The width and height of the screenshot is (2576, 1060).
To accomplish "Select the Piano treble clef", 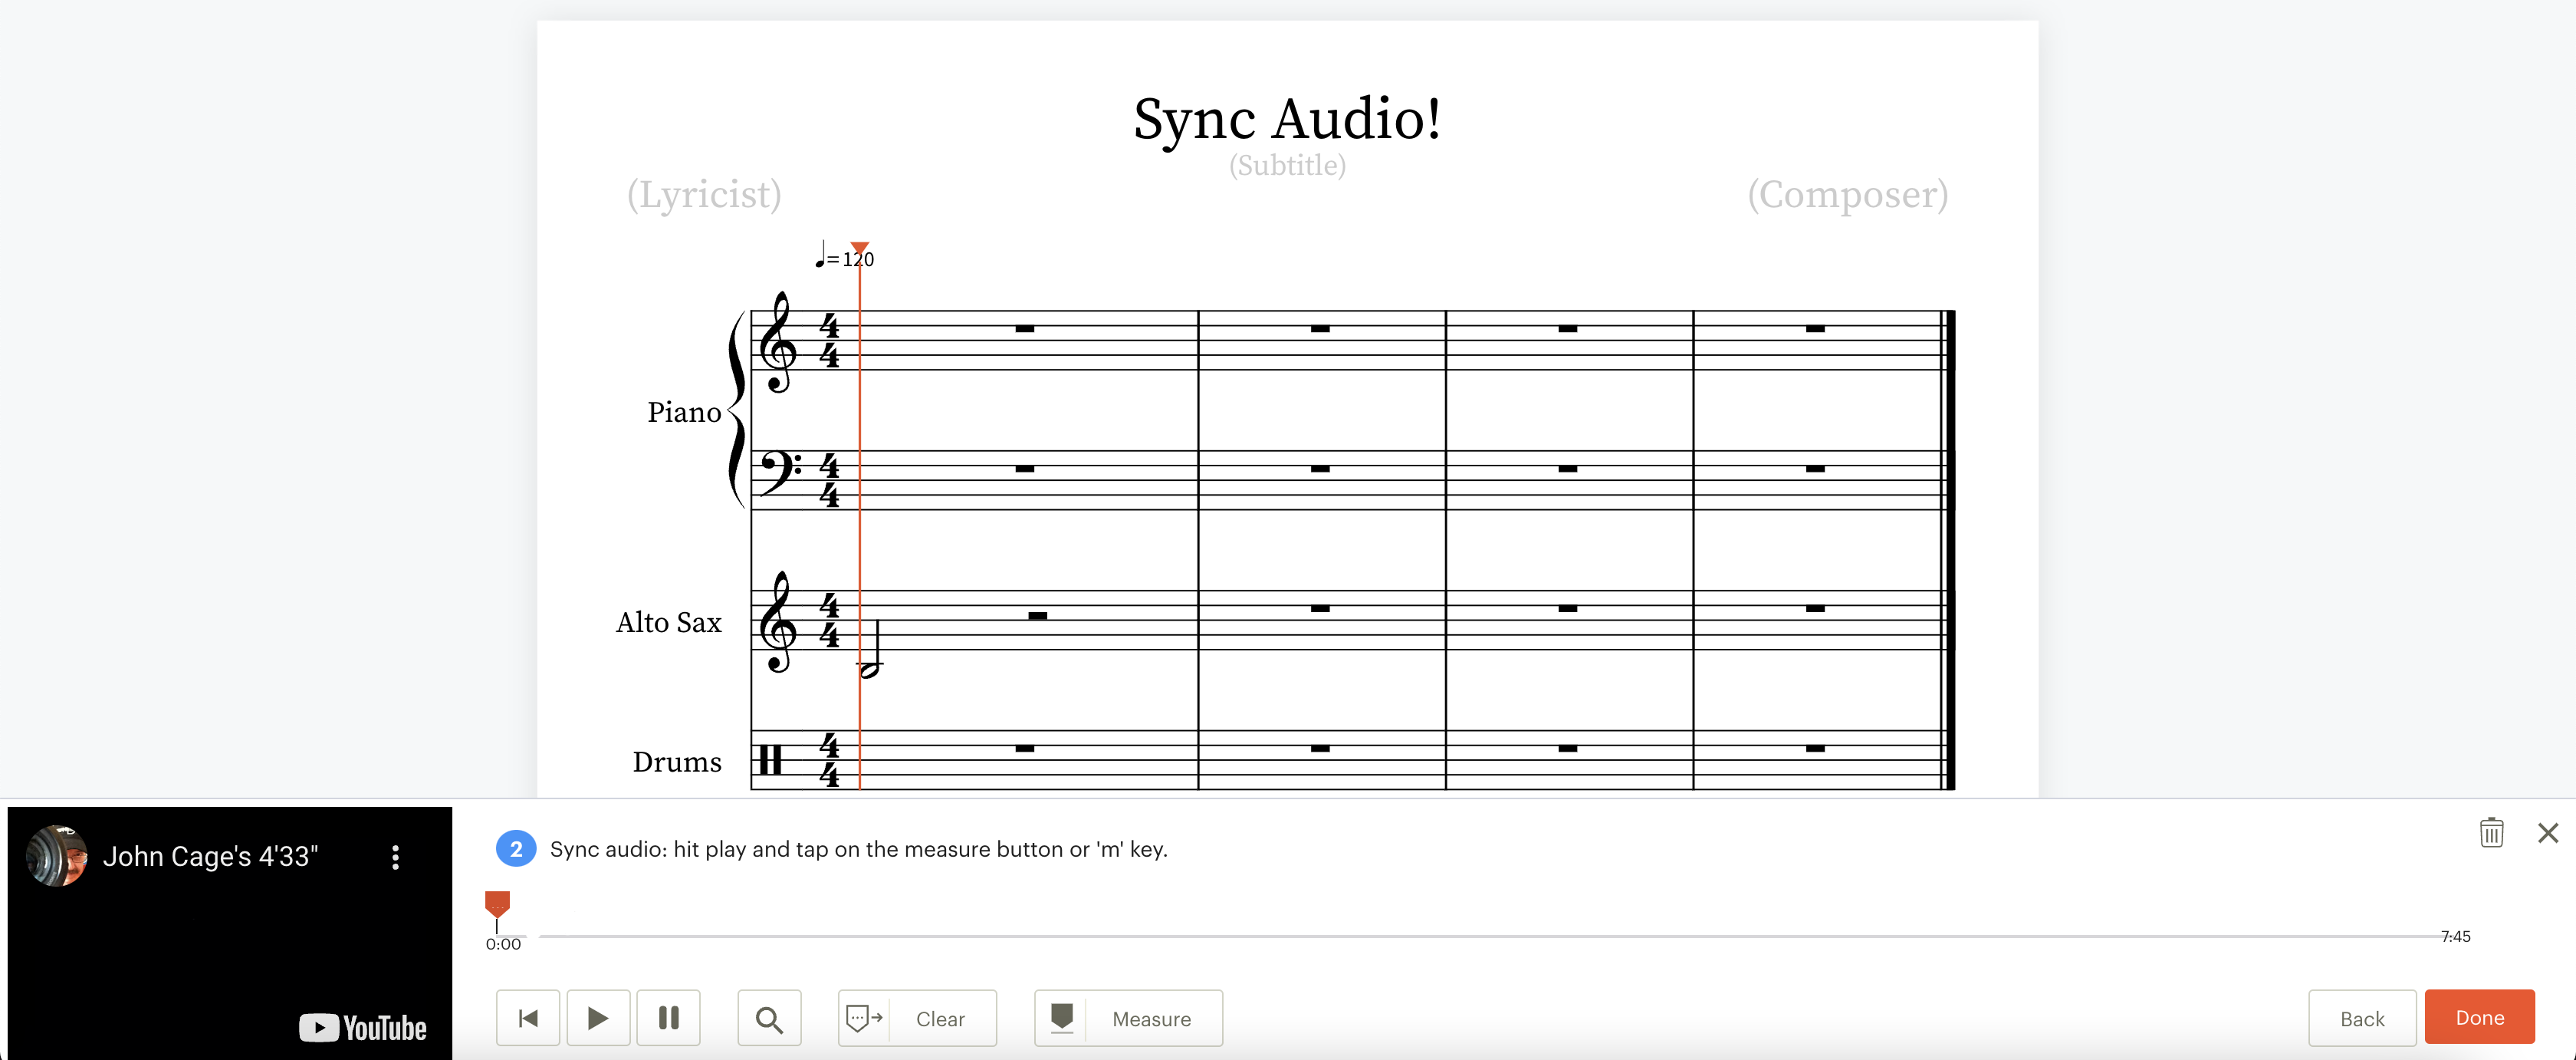I will point(778,342).
